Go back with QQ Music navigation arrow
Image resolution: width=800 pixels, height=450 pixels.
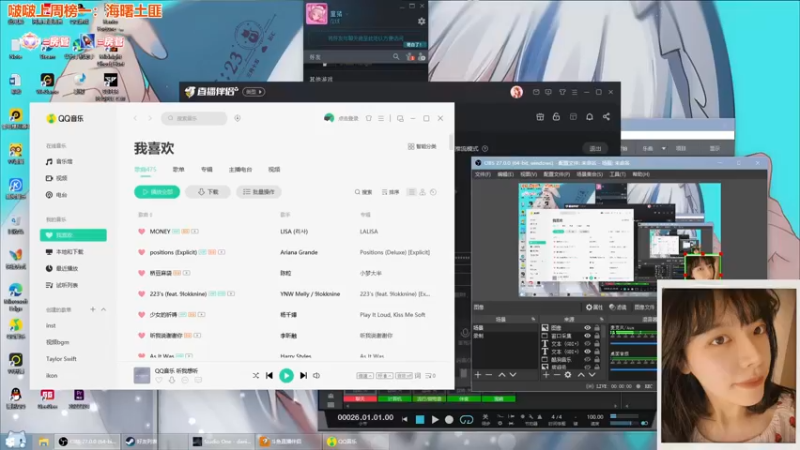pos(135,118)
